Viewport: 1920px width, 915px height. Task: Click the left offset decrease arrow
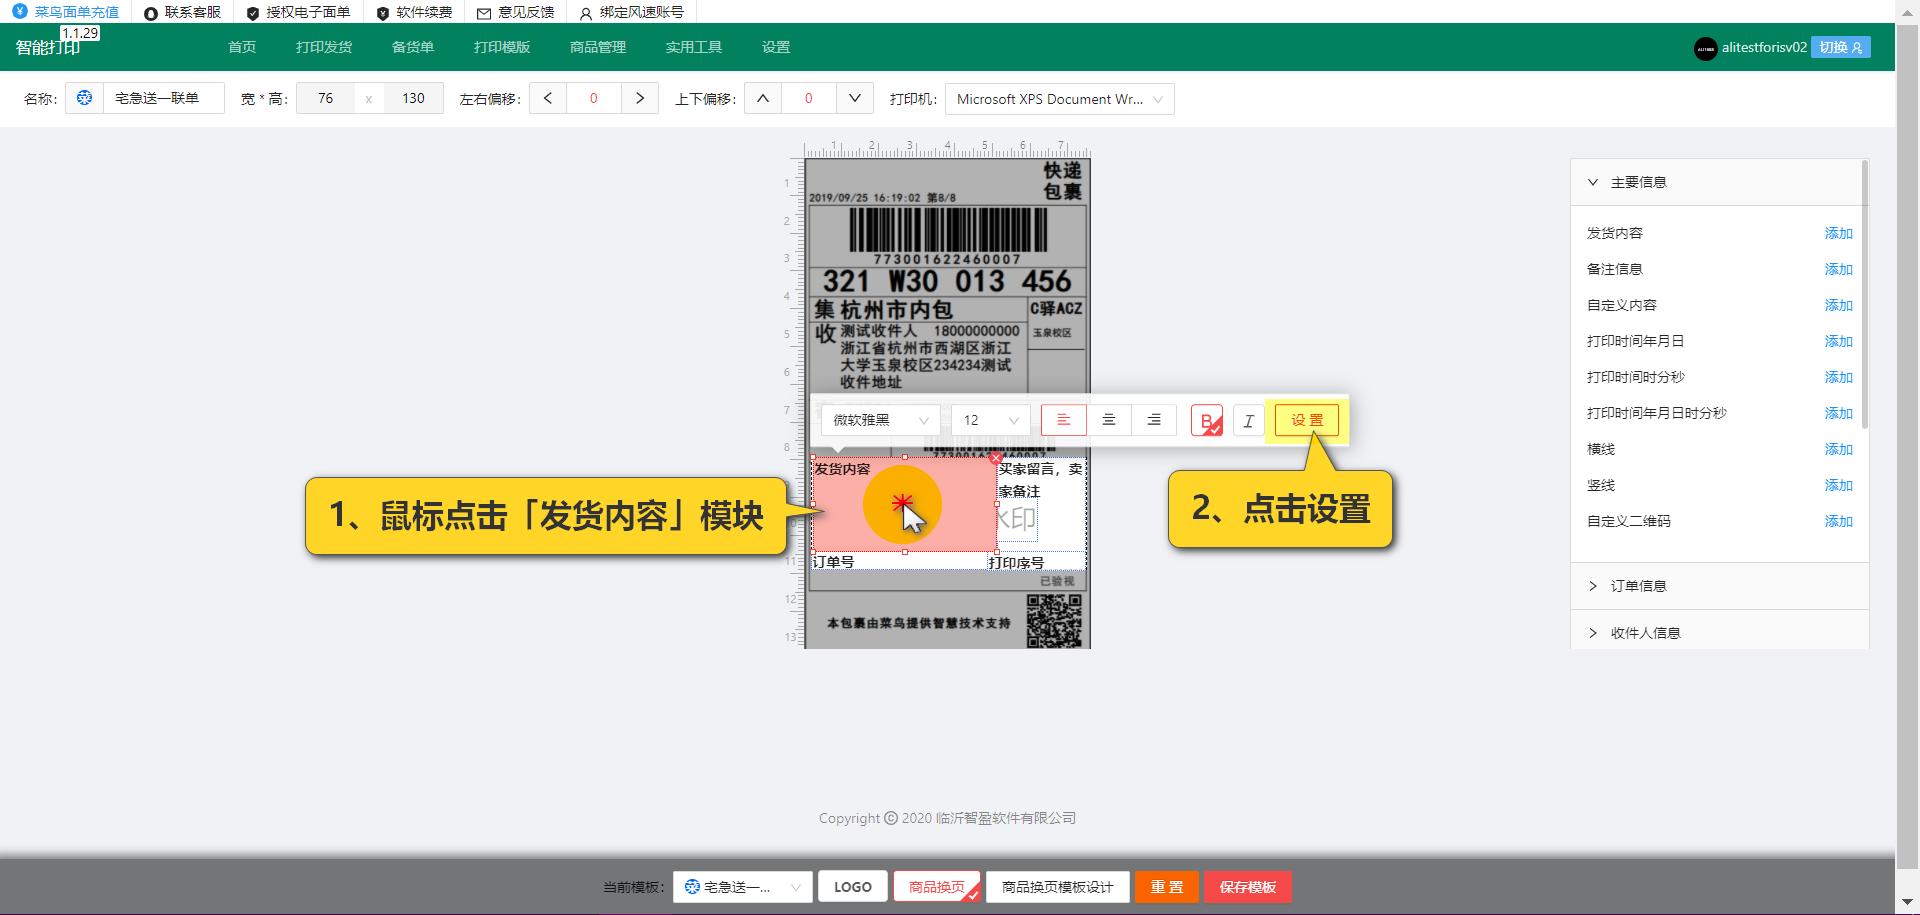point(548,99)
